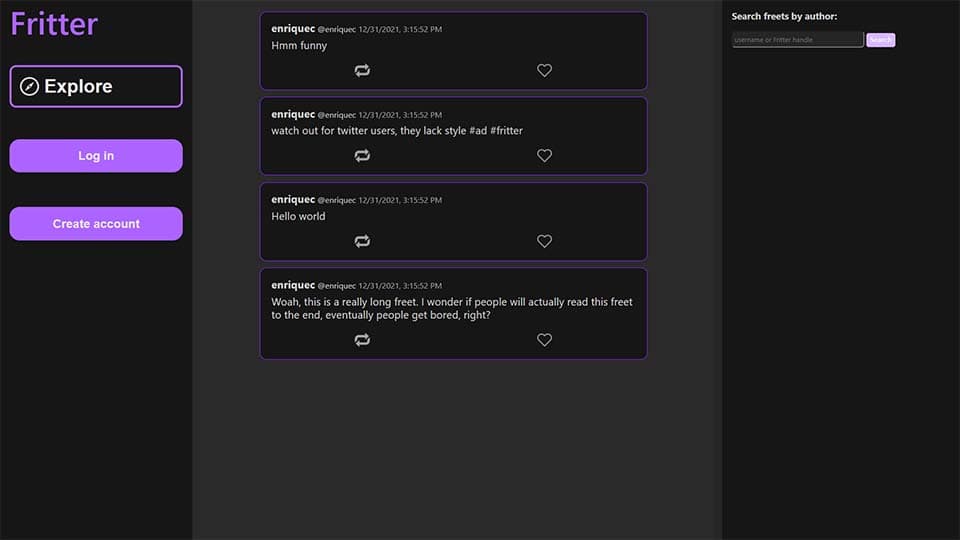960x540 pixels.
Task: Click the timestamp on the "Hmm funny" freet
Action: tap(400, 30)
